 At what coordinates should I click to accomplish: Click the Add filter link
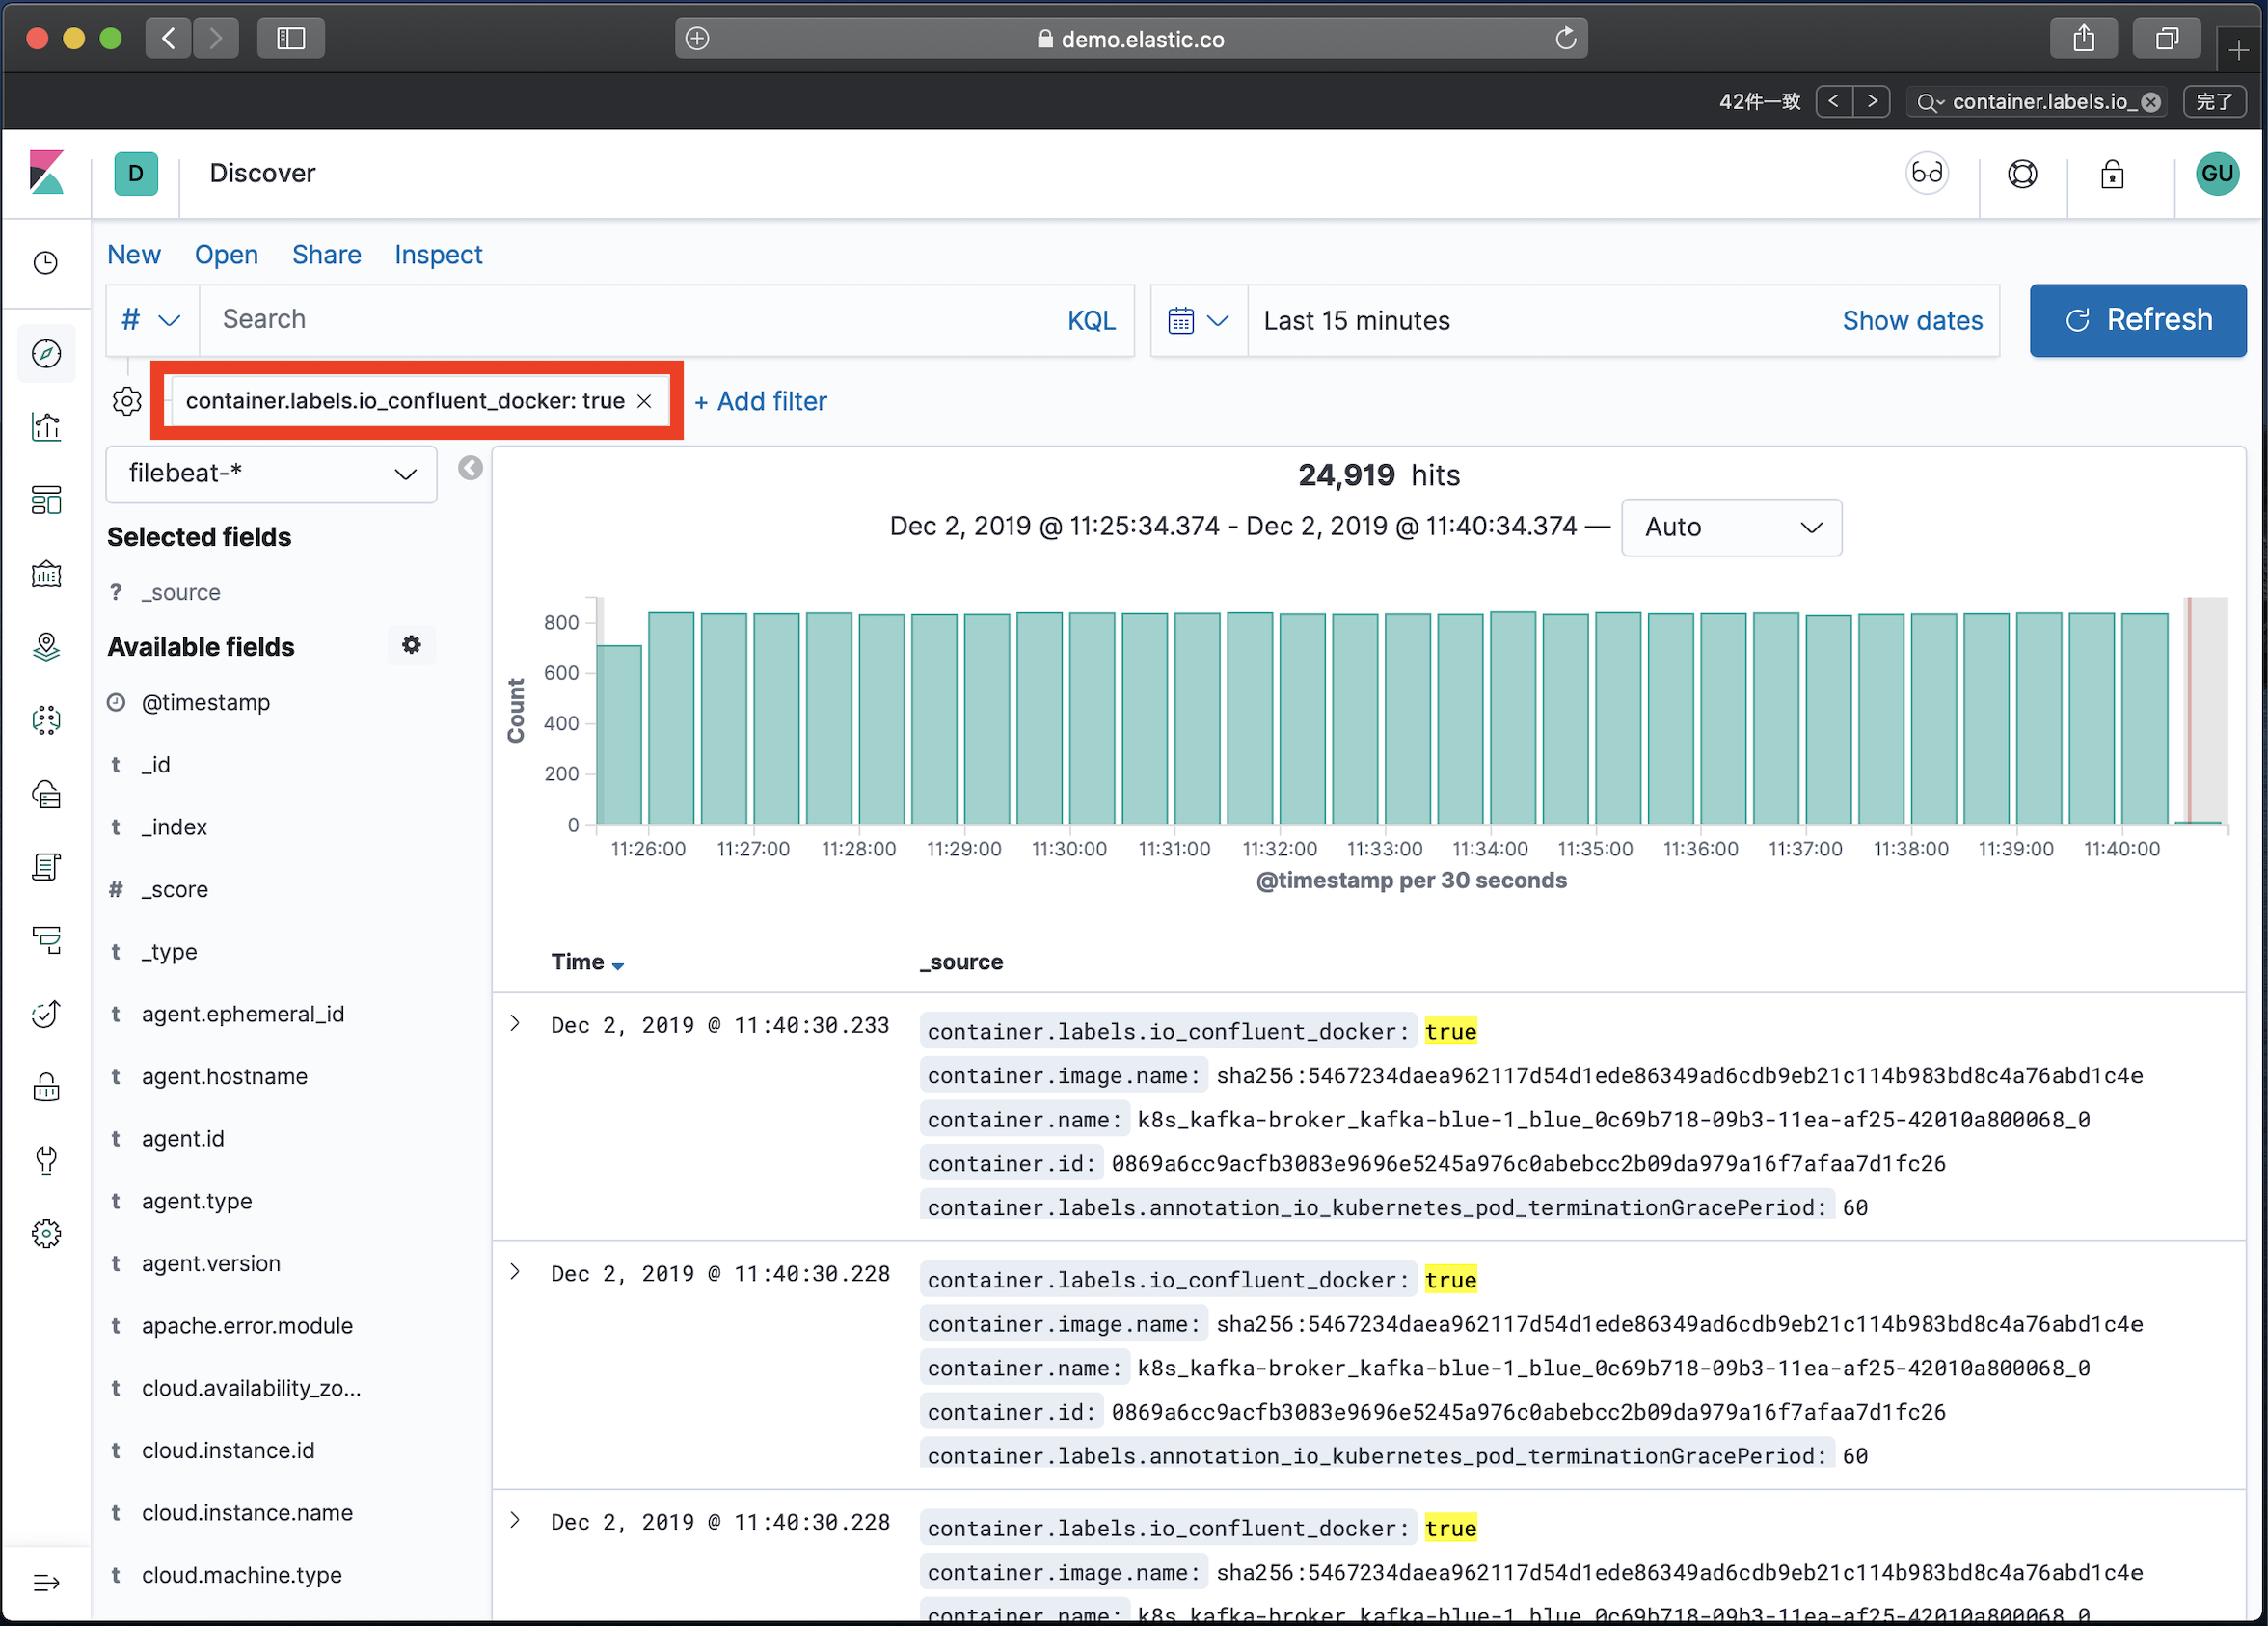[x=761, y=401]
